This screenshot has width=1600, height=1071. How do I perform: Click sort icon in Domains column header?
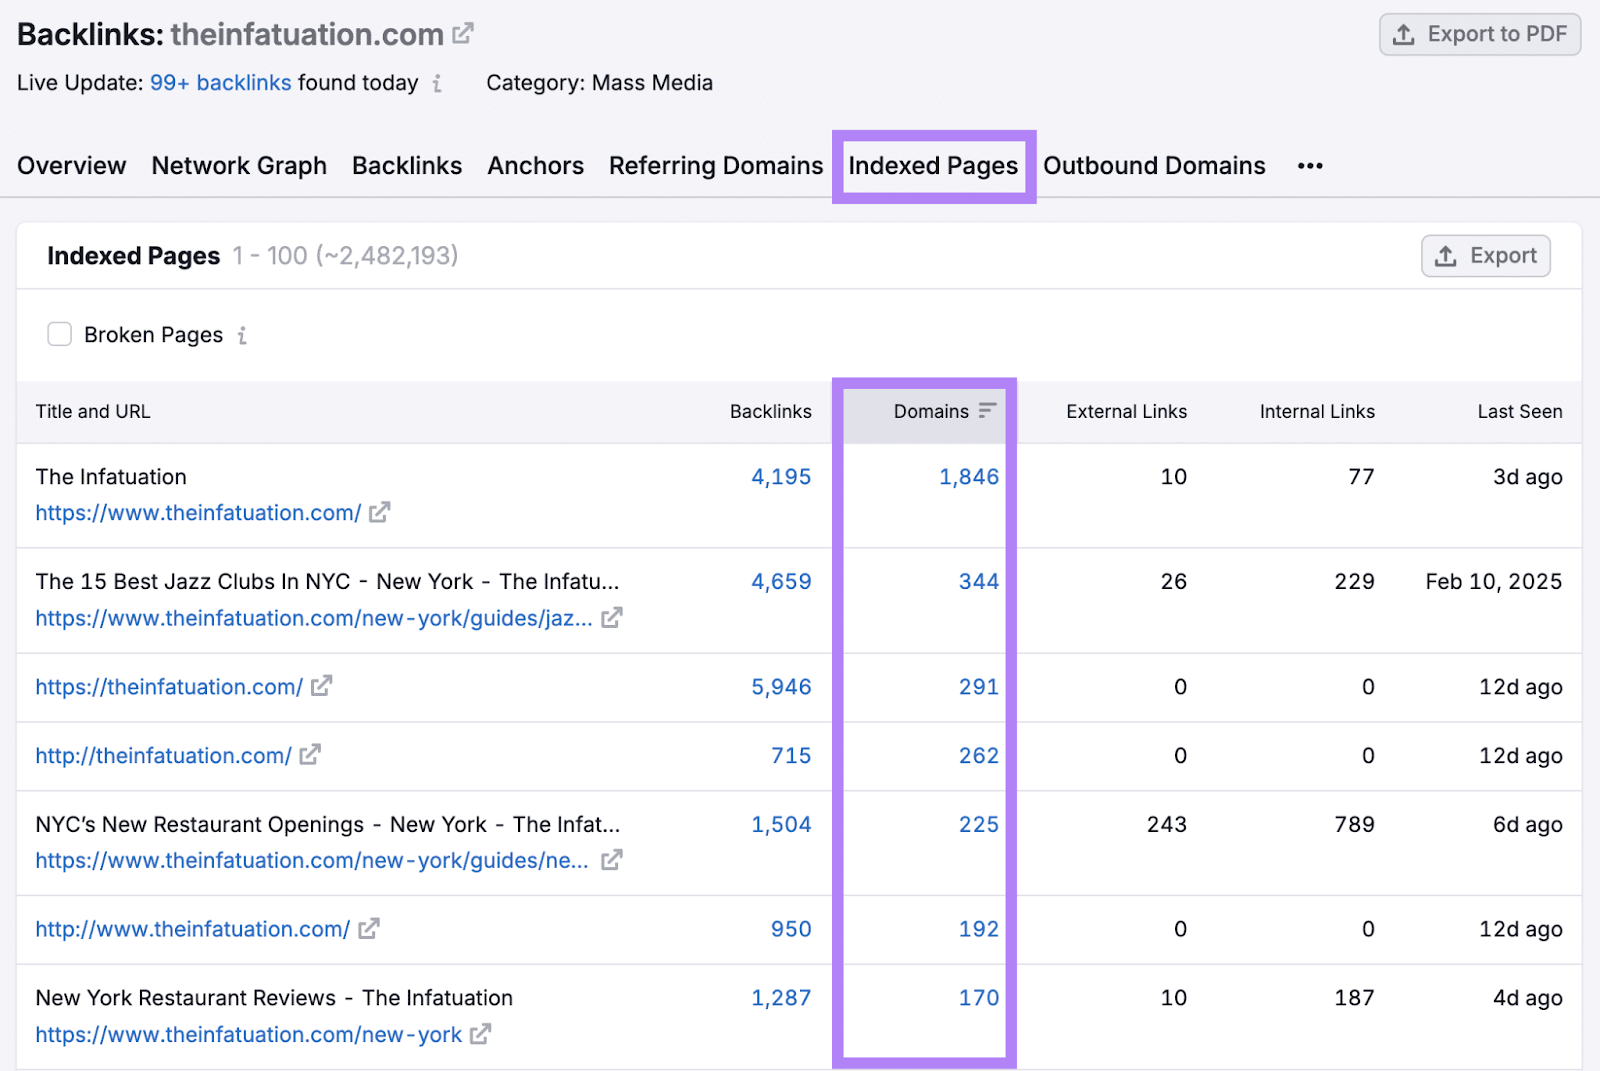pos(987,411)
